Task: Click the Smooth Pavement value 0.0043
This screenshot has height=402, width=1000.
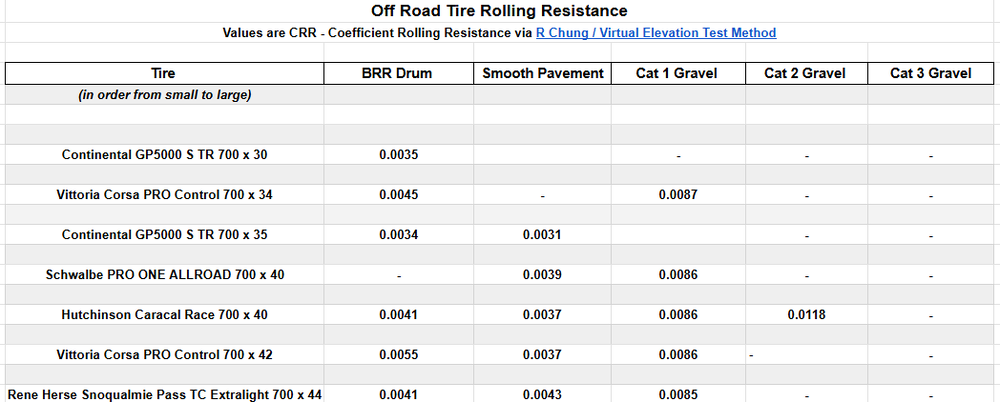Action: (542, 395)
